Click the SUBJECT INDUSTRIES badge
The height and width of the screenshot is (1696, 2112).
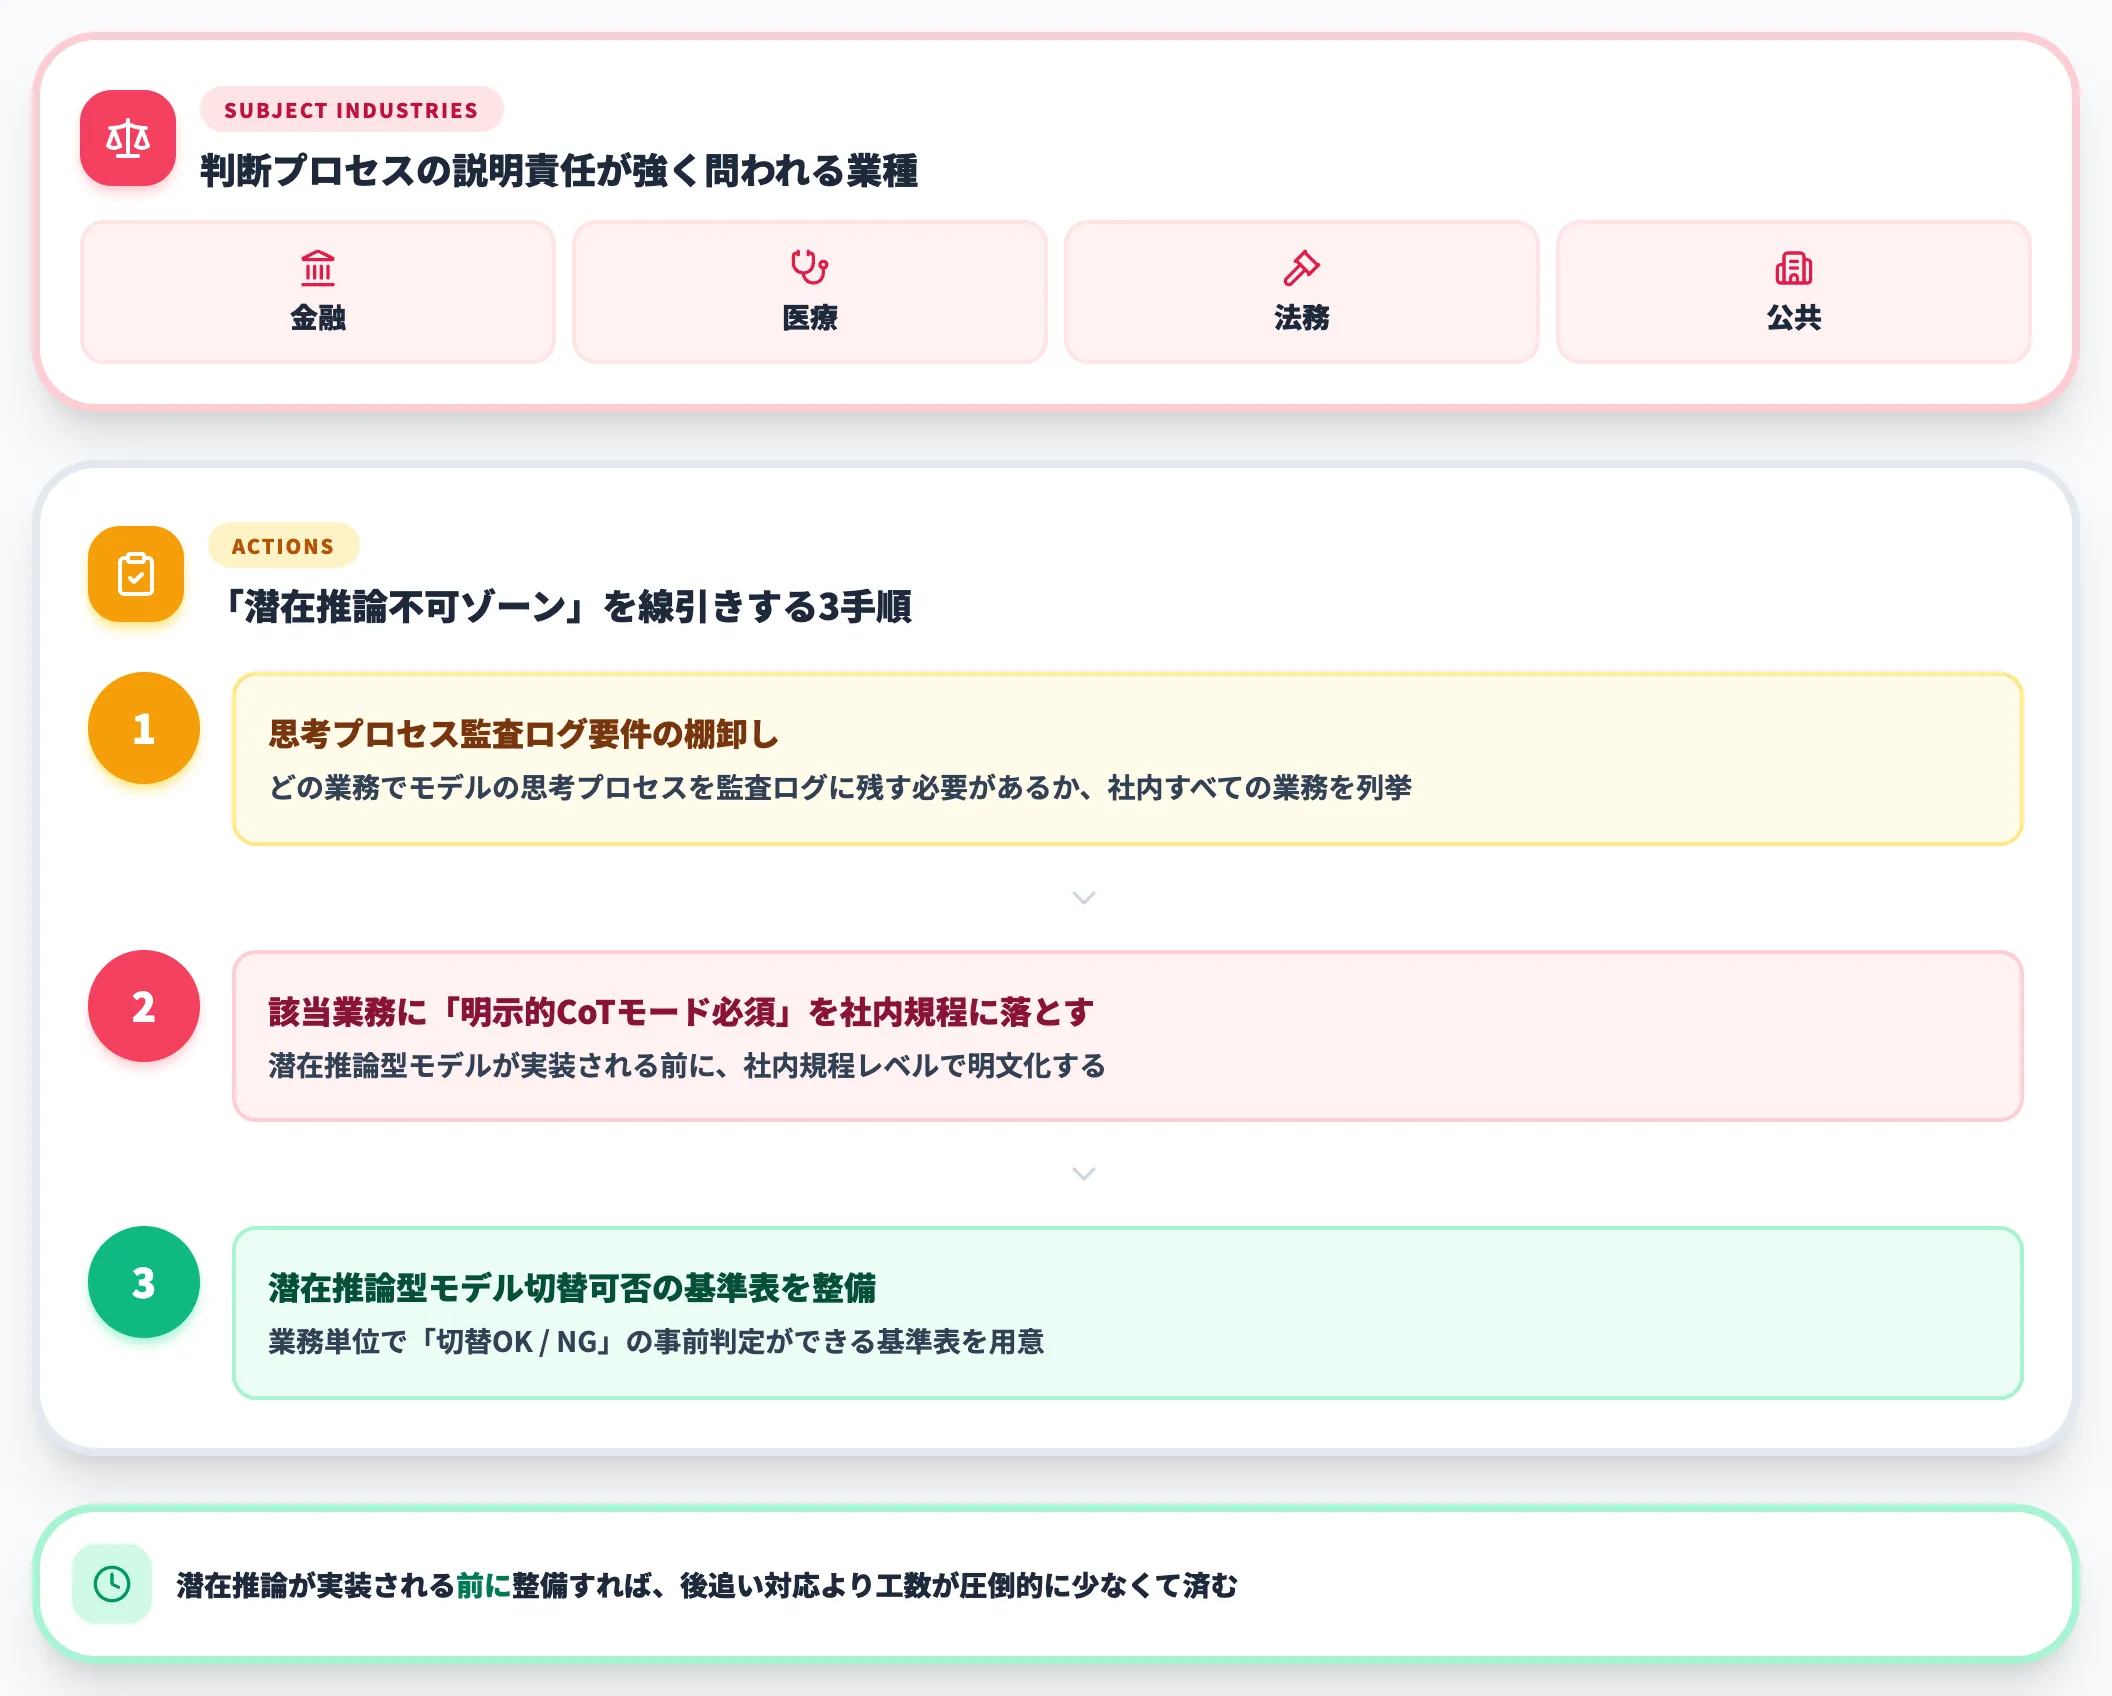351,110
